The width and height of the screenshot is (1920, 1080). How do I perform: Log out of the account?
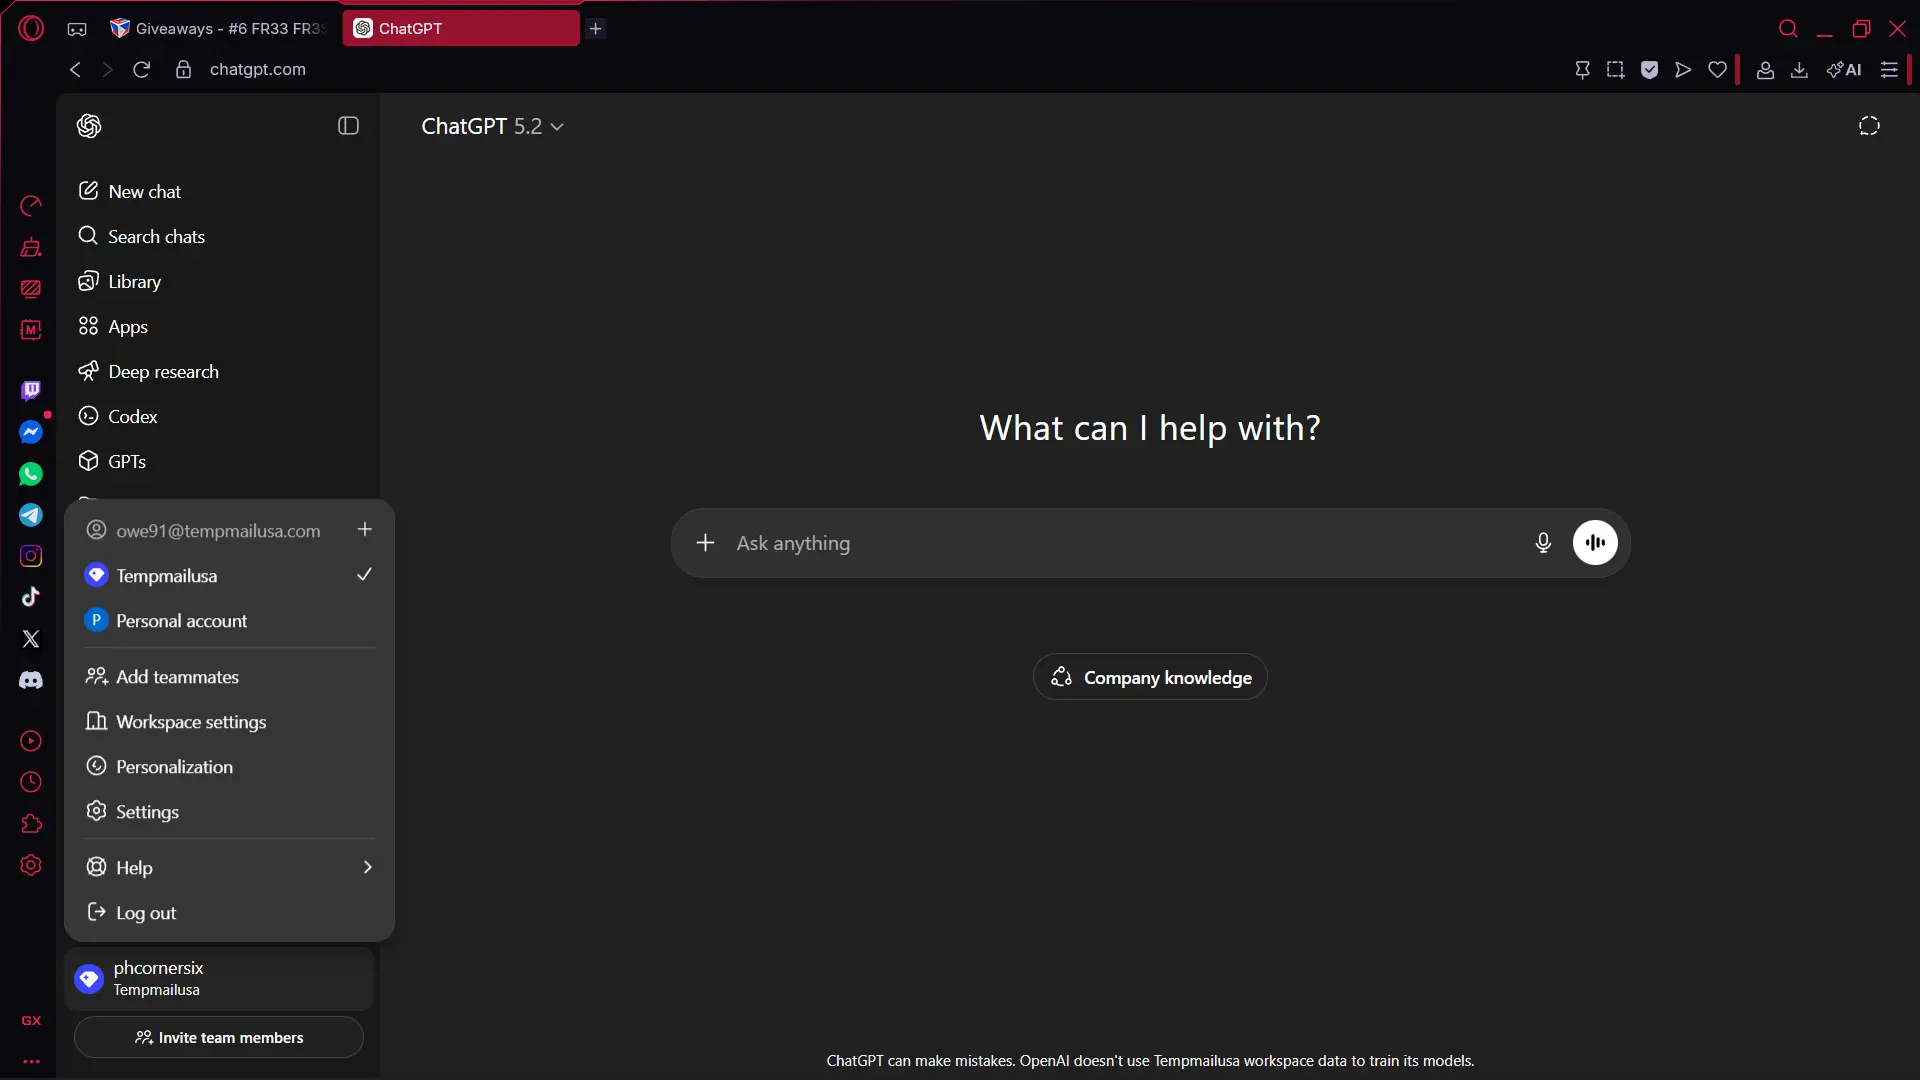tap(229, 912)
